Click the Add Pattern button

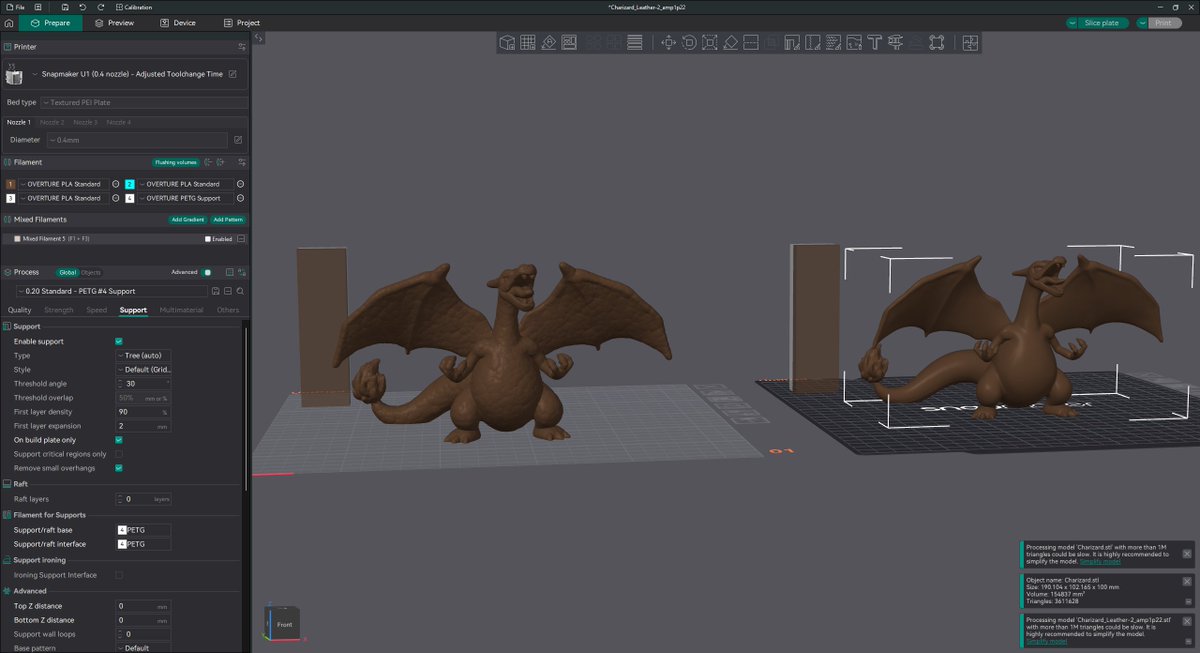[227, 219]
